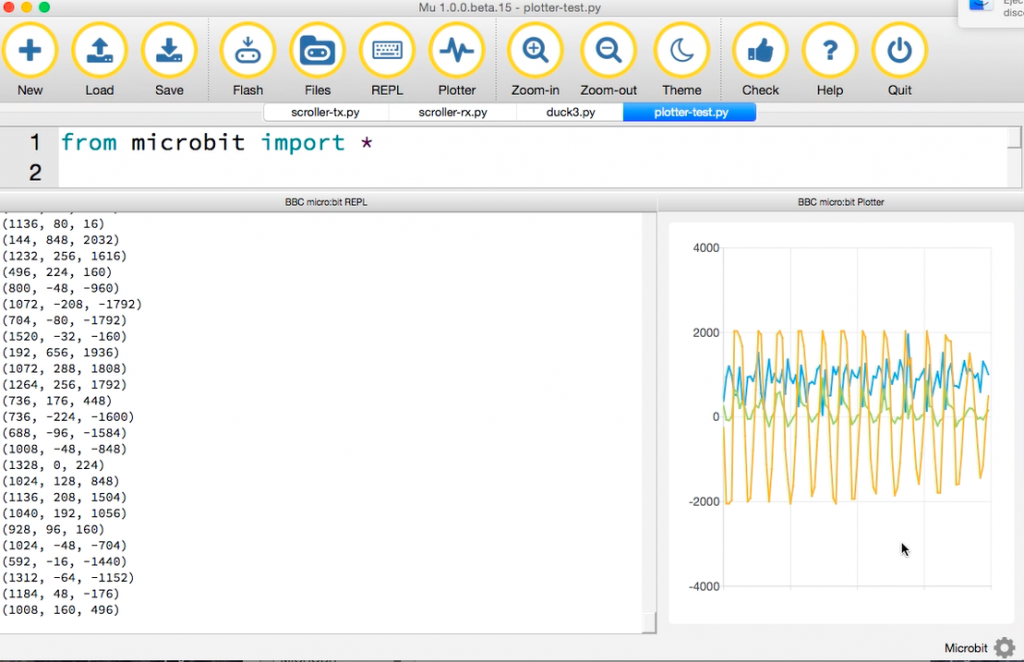Click the Microbit mode label

coord(965,648)
